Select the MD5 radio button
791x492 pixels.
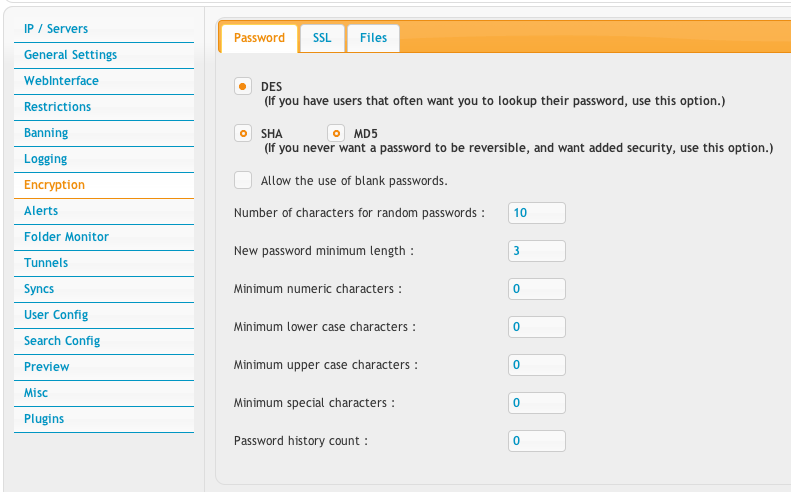coord(336,133)
